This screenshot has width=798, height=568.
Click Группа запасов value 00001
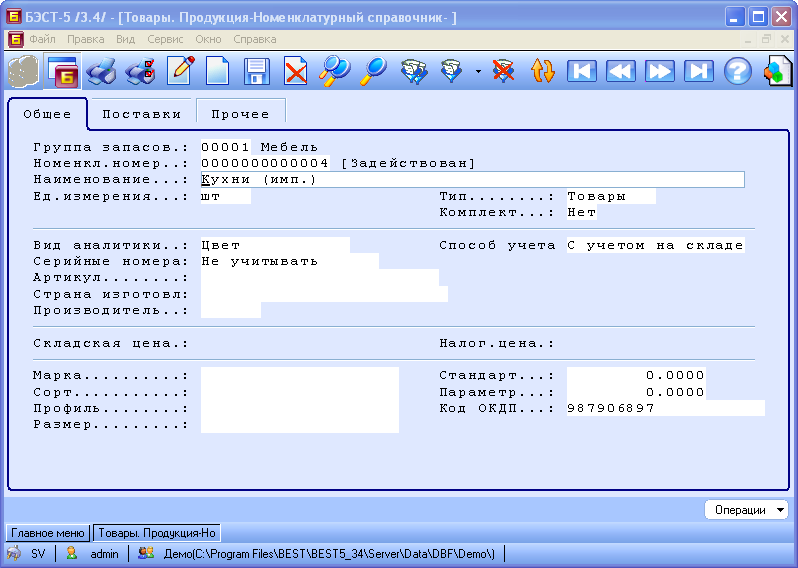[x=225, y=147]
